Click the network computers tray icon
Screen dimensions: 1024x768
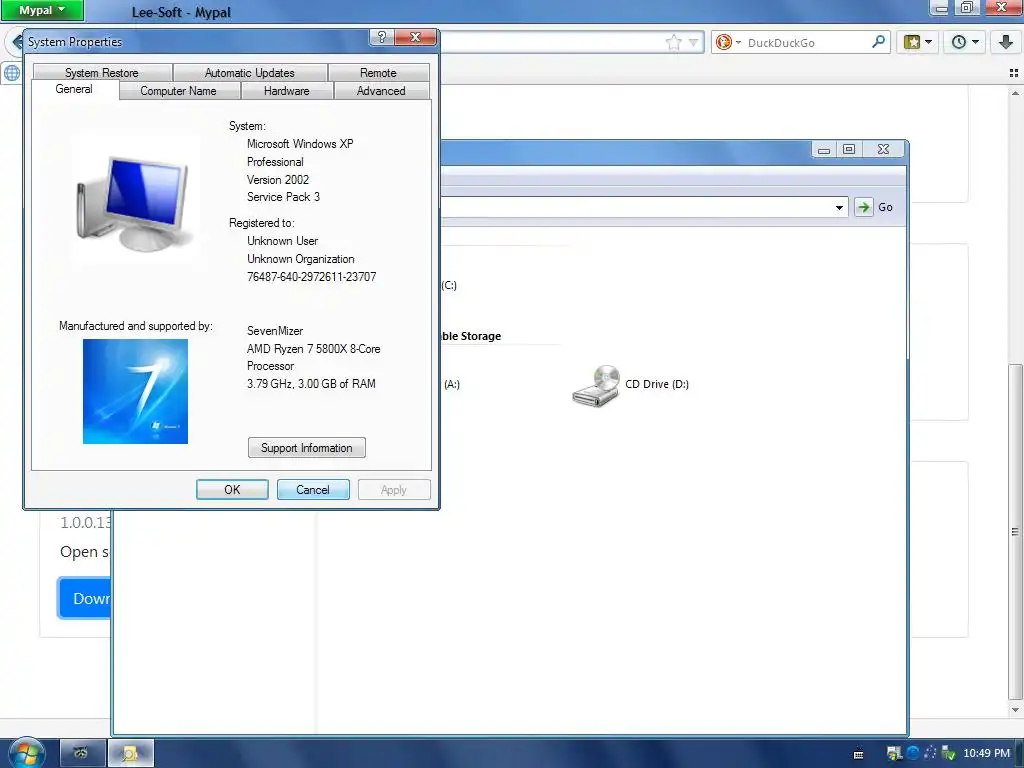pyautogui.click(x=894, y=754)
